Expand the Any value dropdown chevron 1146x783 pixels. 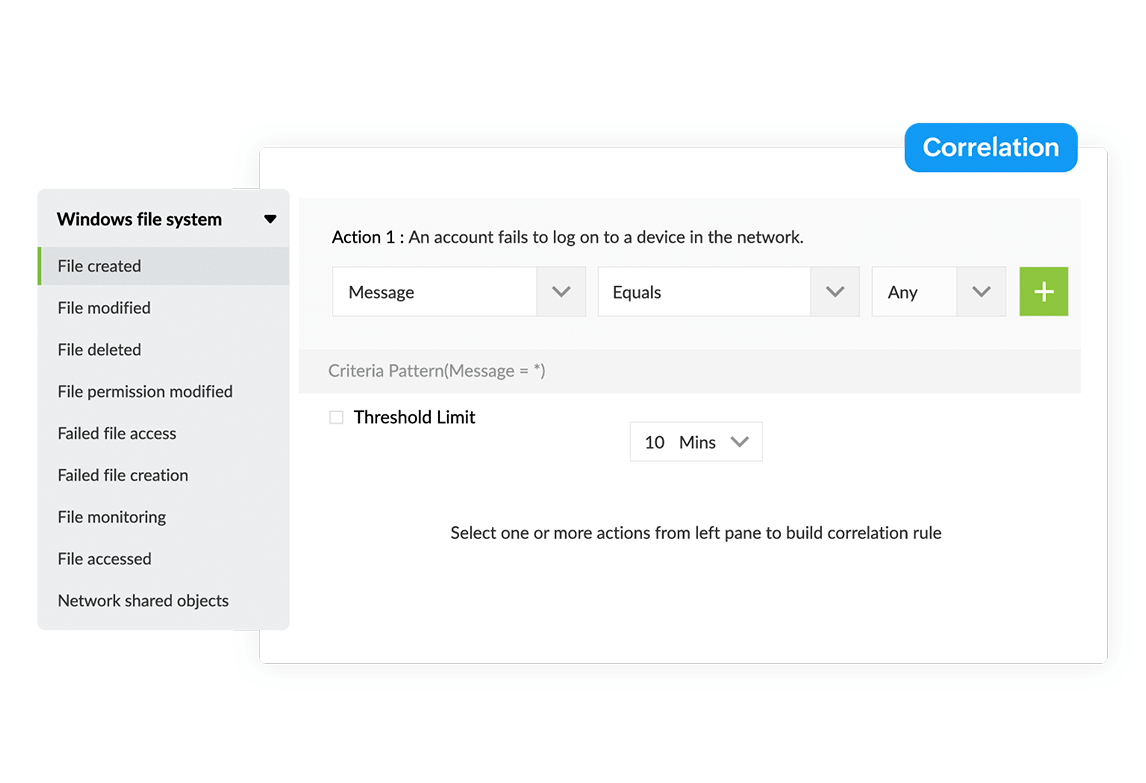coord(982,292)
